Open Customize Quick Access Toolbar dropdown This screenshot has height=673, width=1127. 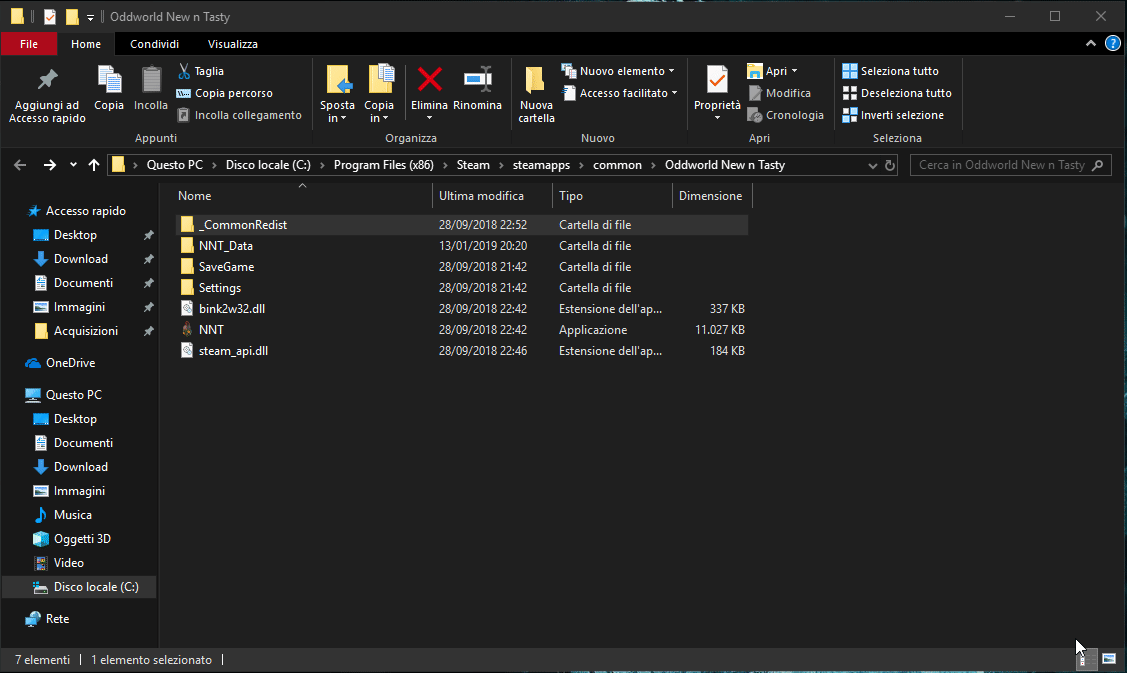91,17
